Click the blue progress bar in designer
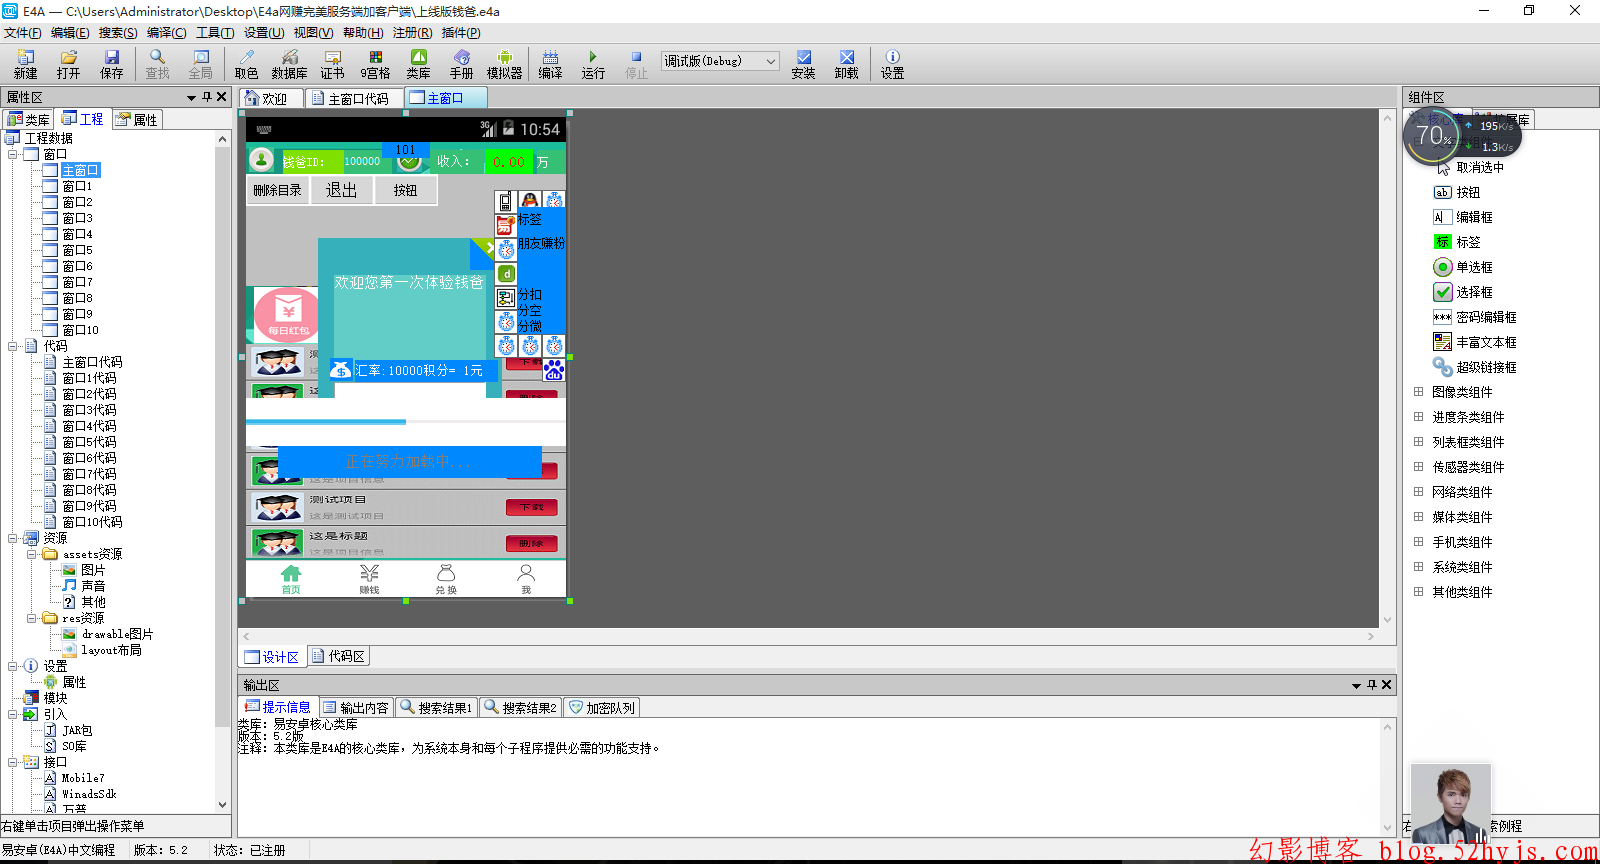 click(x=326, y=422)
